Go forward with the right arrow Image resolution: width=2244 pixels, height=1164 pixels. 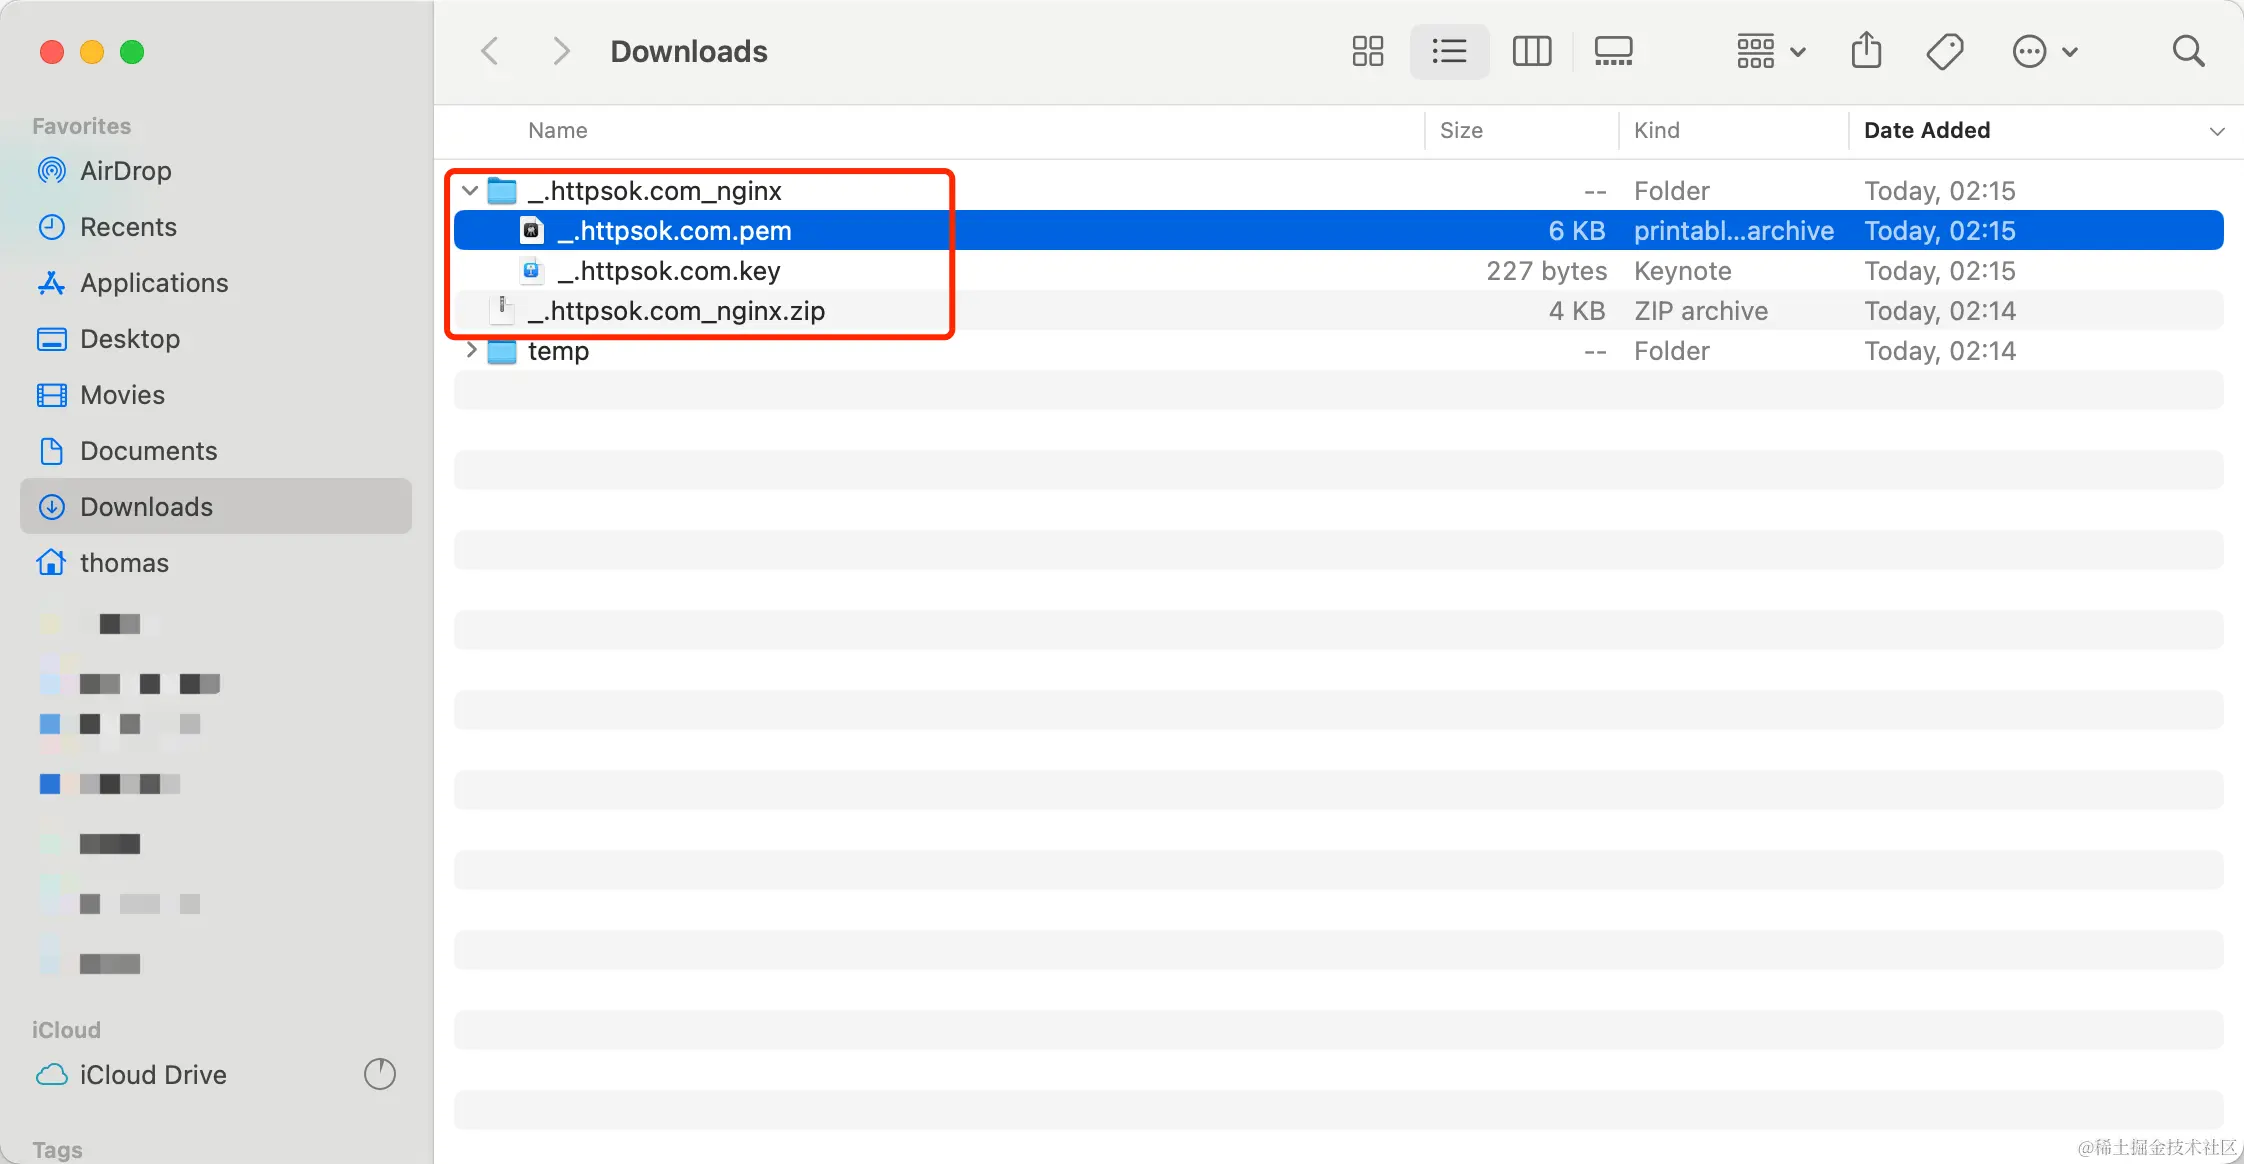click(561, 51)
